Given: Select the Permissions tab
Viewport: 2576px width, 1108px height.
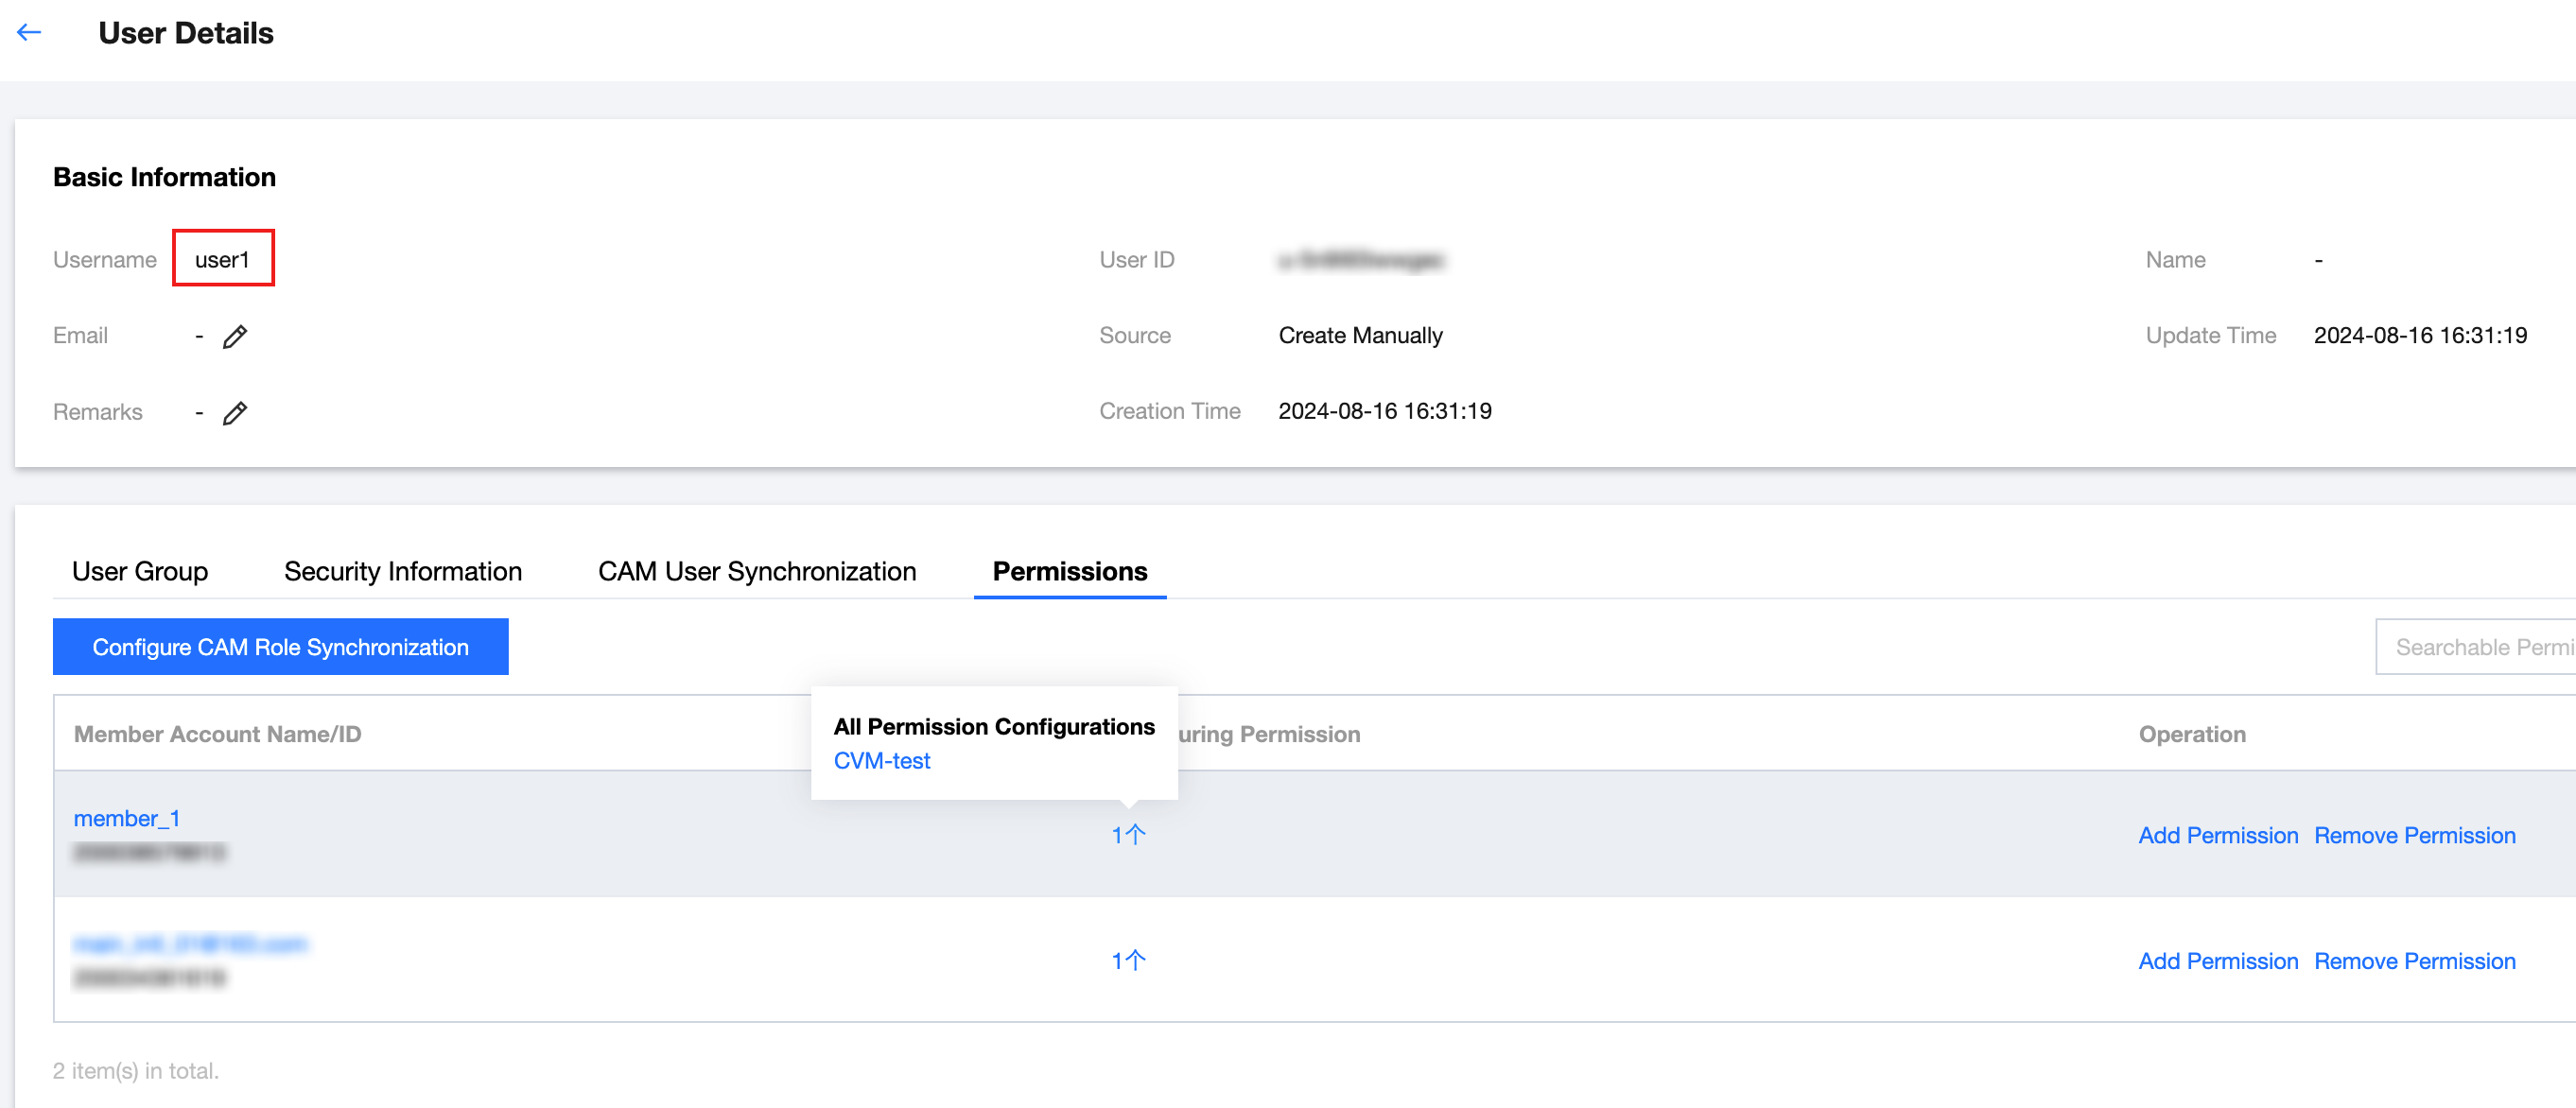Looking at the screenshot, I should [x=1069, y=571].
